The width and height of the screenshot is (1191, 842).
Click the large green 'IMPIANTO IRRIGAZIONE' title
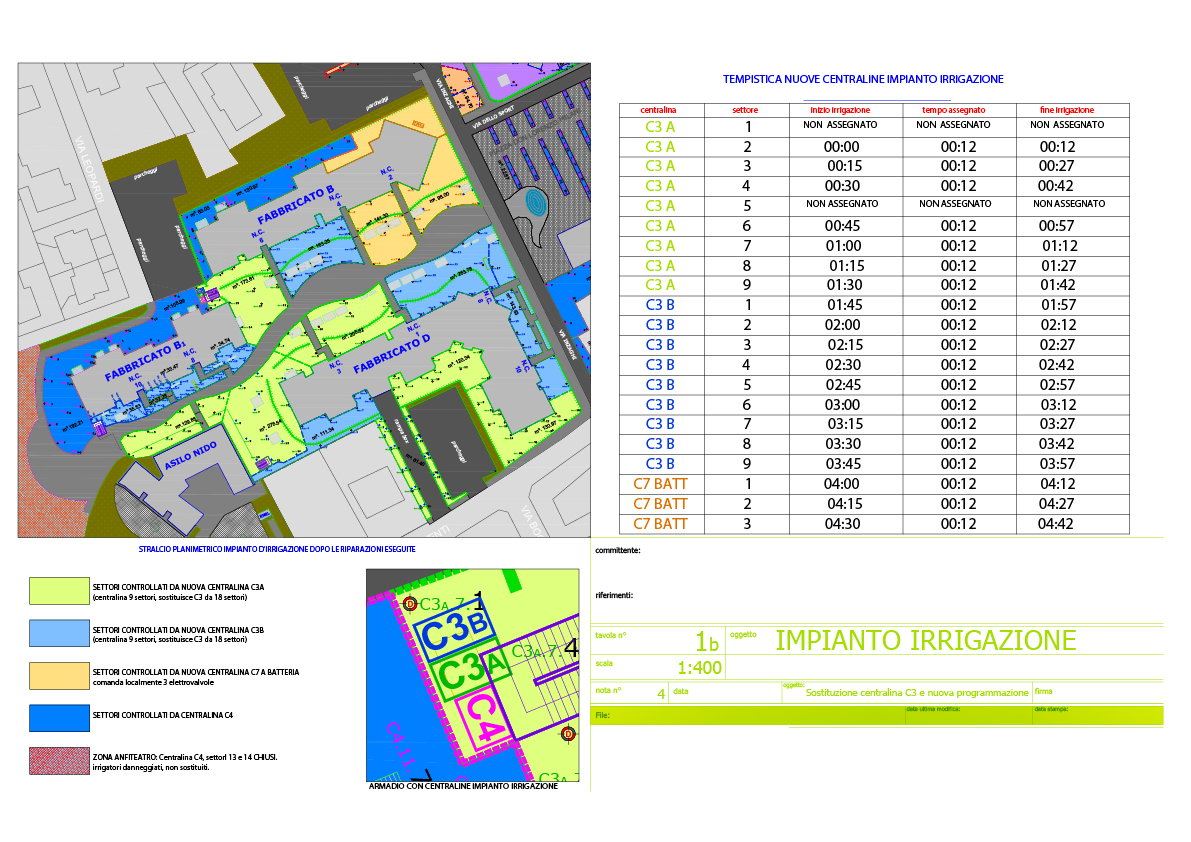click(925, 641)
